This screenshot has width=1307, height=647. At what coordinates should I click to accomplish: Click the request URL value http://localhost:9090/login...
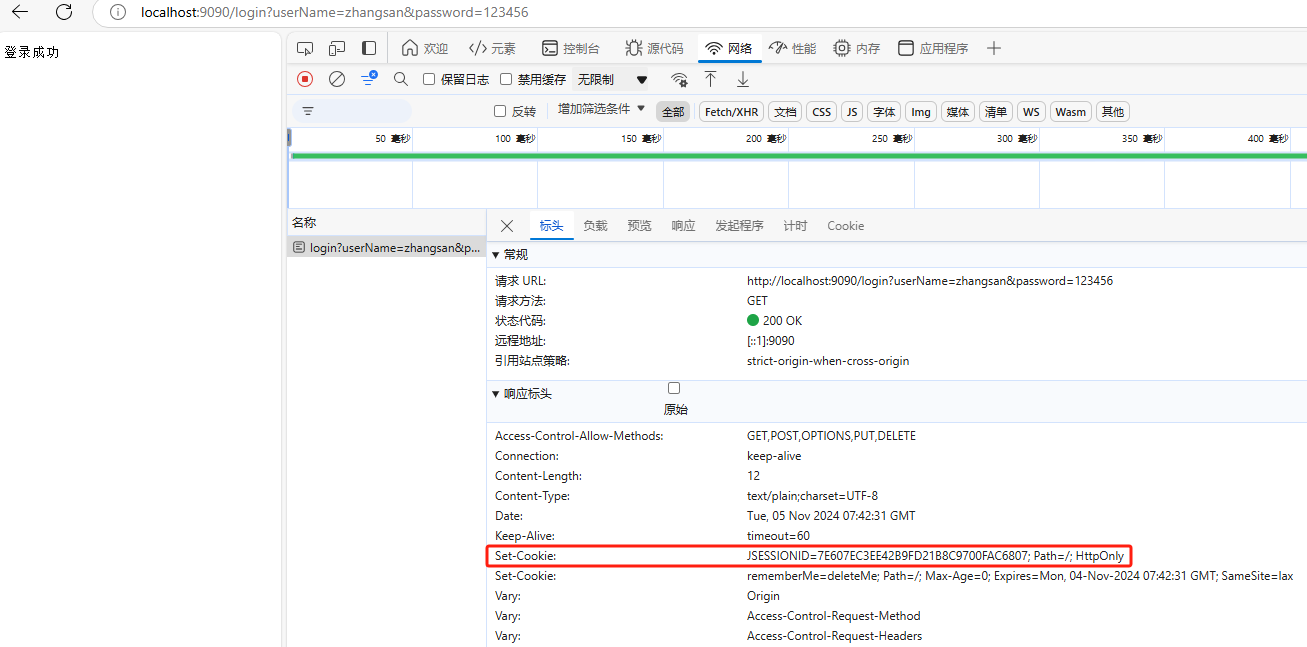930,281
